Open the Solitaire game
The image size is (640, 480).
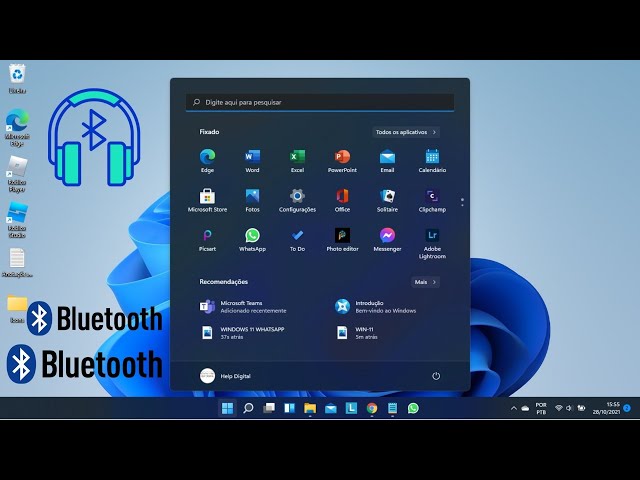click(x=387, y=200)
